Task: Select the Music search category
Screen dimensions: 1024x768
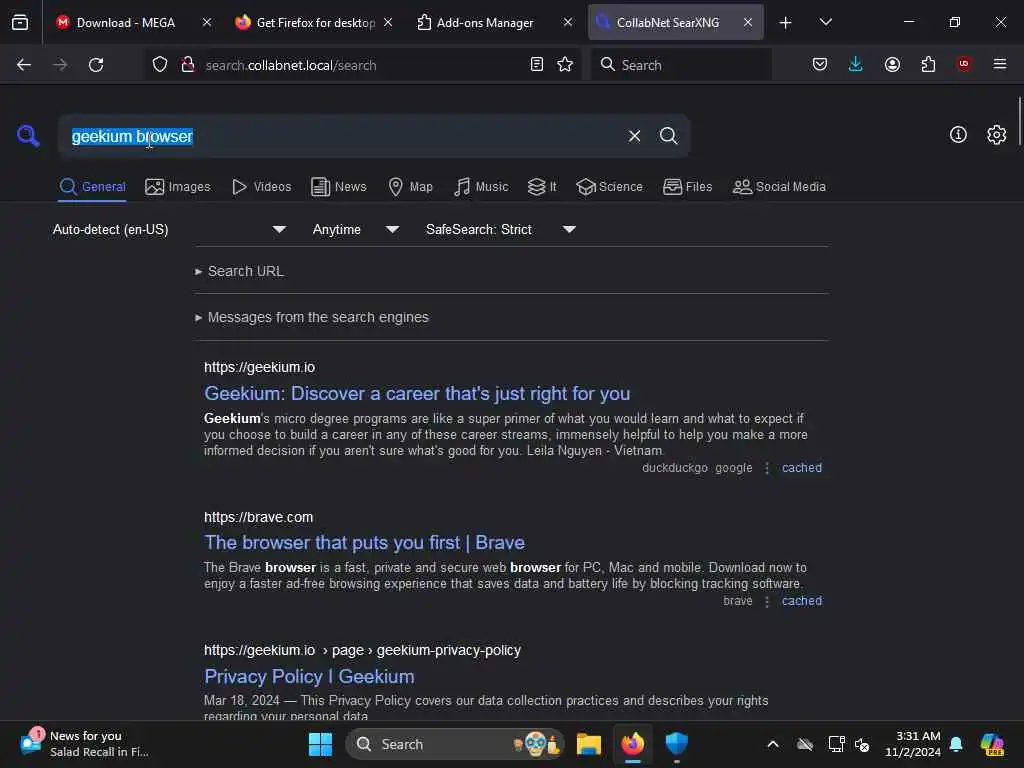Action: (x=481, y=187)
